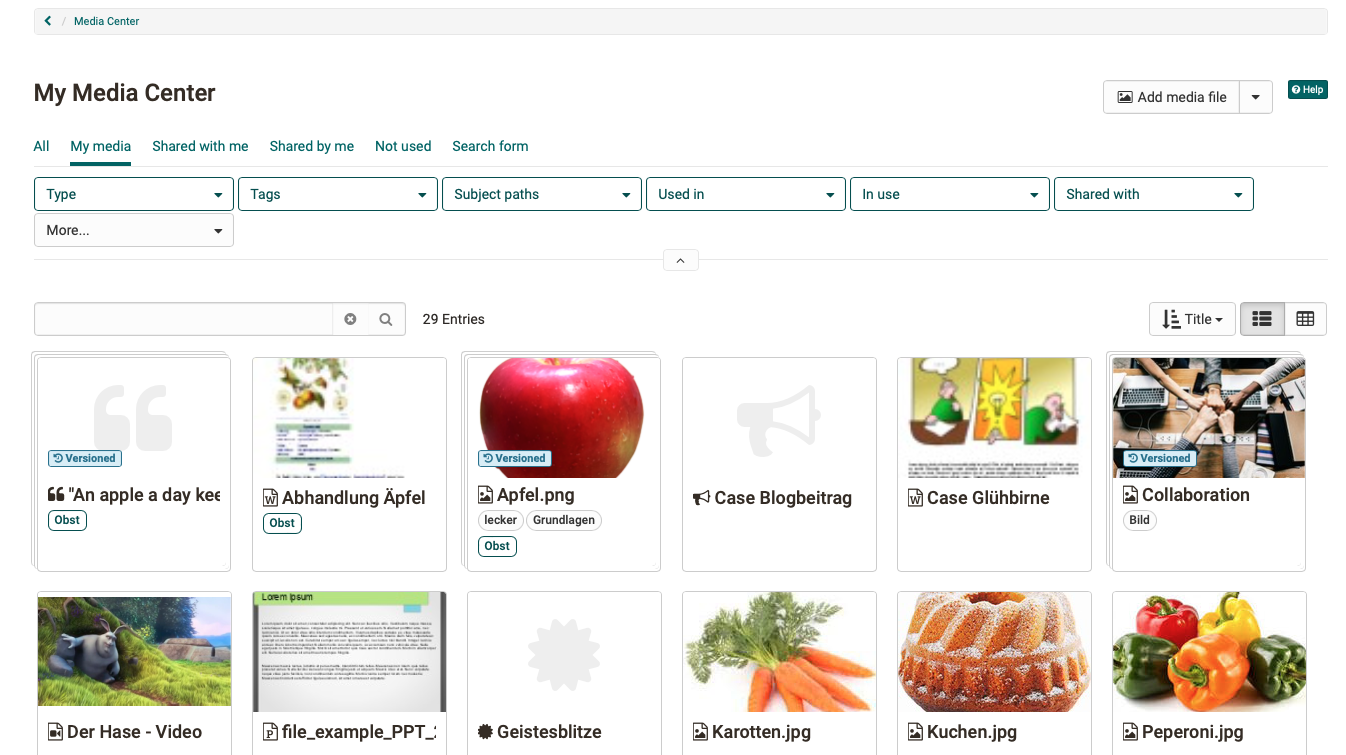1346x755 pixels.
Task: Switch to the Not used tab
Action: pos(403,146)
